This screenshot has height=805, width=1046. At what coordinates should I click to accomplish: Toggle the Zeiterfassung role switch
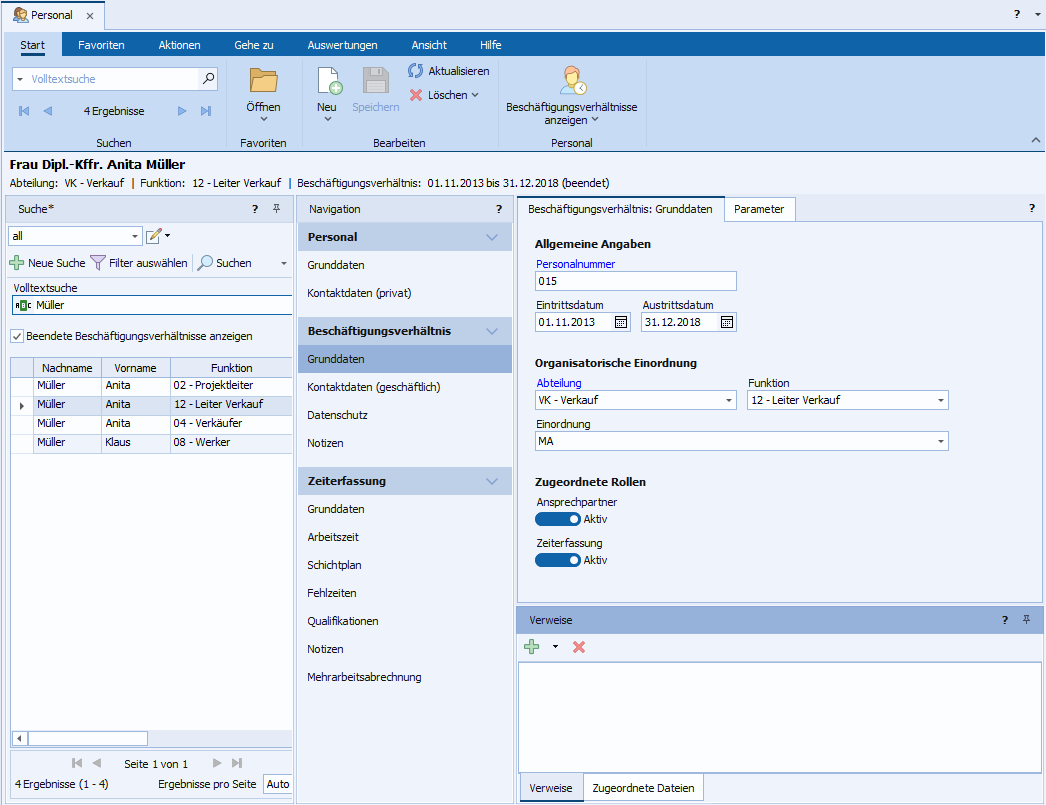click(558, 560)
